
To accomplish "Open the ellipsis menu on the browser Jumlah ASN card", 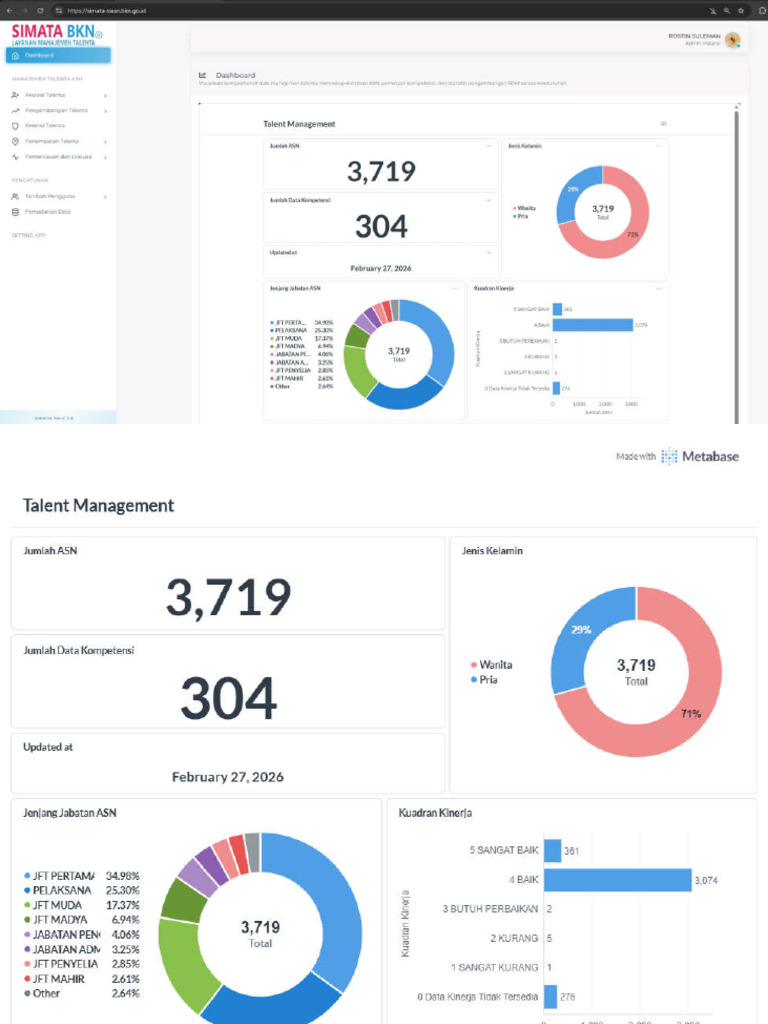I will pos(488,146).
